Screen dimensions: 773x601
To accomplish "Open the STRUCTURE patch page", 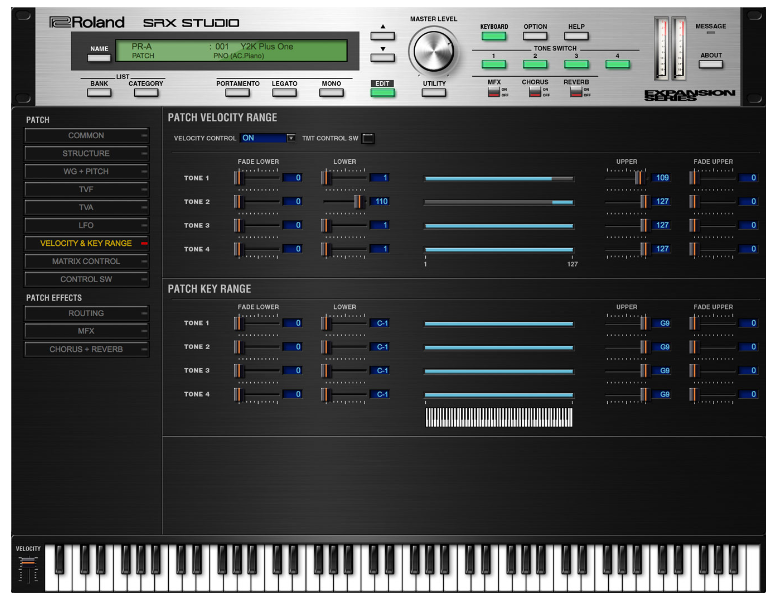I will (86, 153).
